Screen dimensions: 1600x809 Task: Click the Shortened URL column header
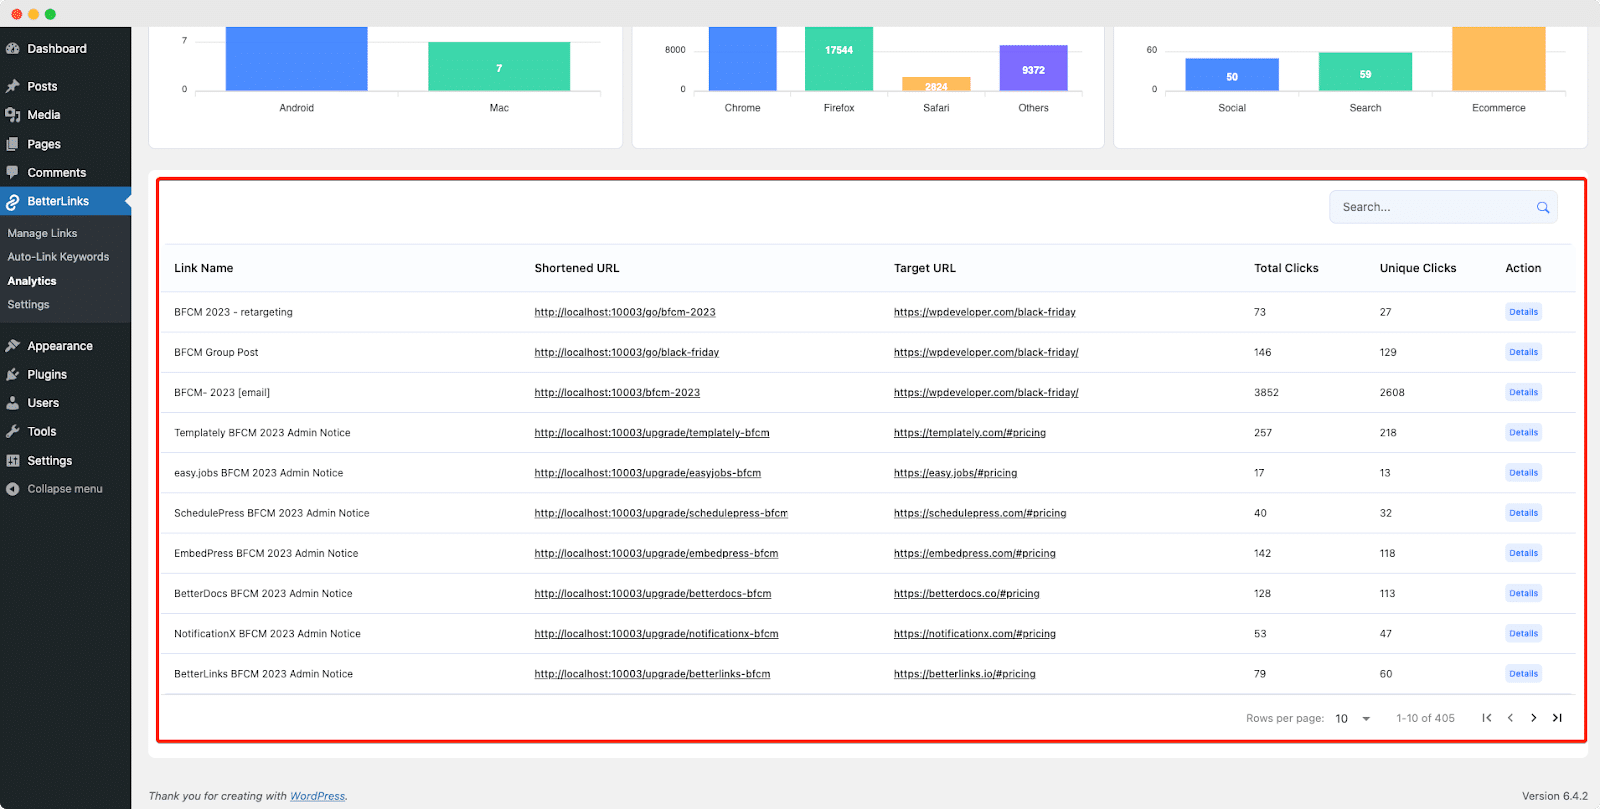[577, 268]
